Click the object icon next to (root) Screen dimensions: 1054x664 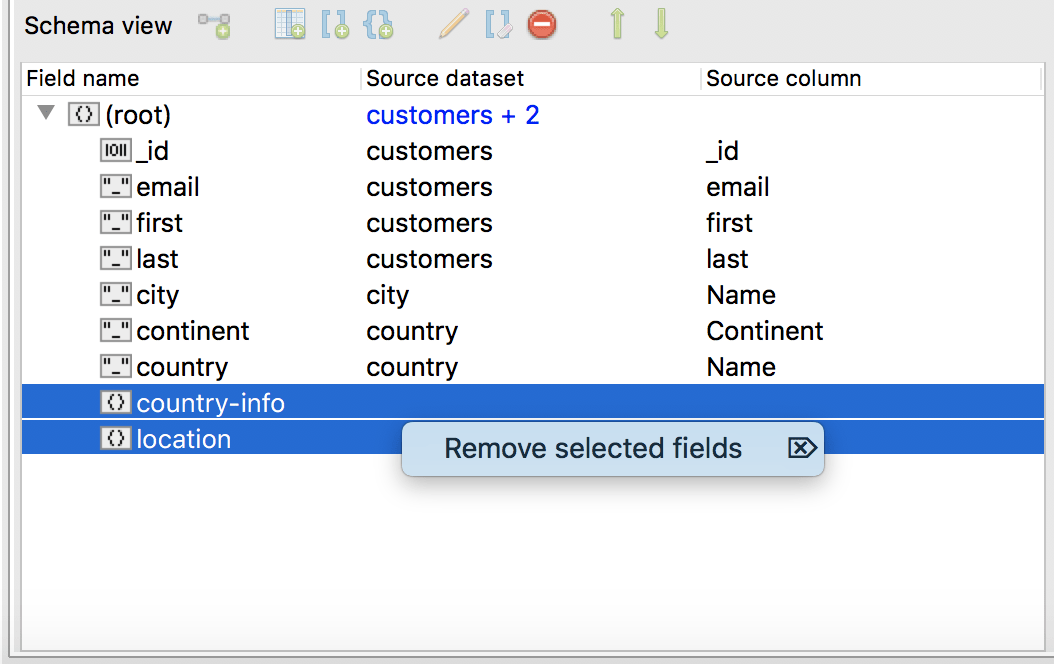(83, 114)
